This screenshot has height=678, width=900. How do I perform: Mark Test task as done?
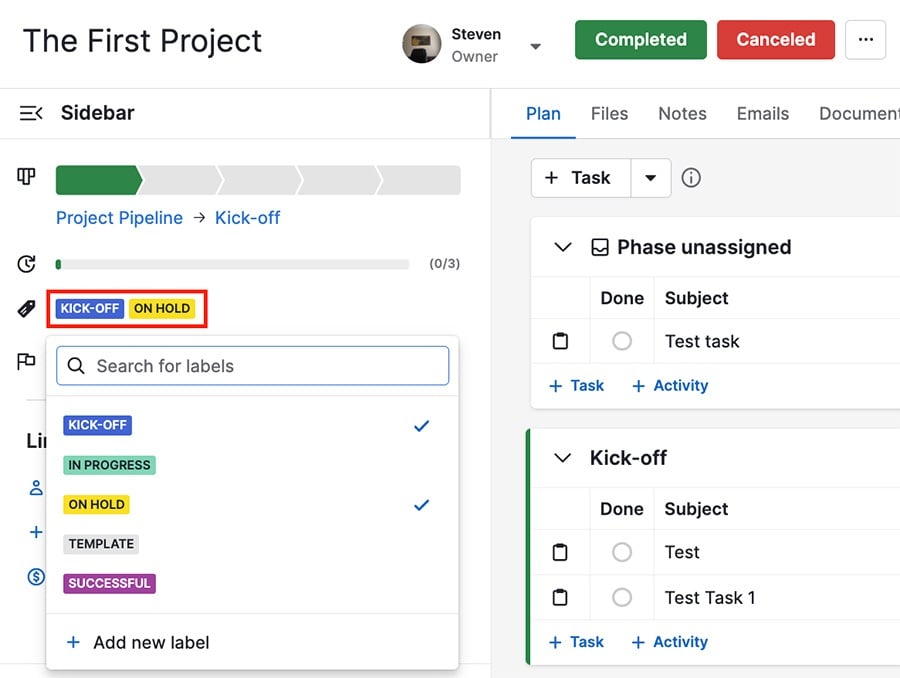(x=622, y=341)
